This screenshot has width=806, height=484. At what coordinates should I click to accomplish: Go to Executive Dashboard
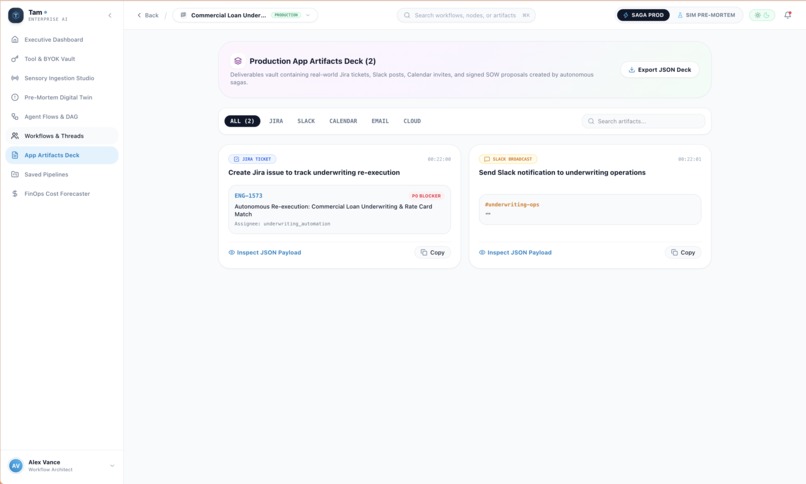pyautogui.click(x=62, y=40)
